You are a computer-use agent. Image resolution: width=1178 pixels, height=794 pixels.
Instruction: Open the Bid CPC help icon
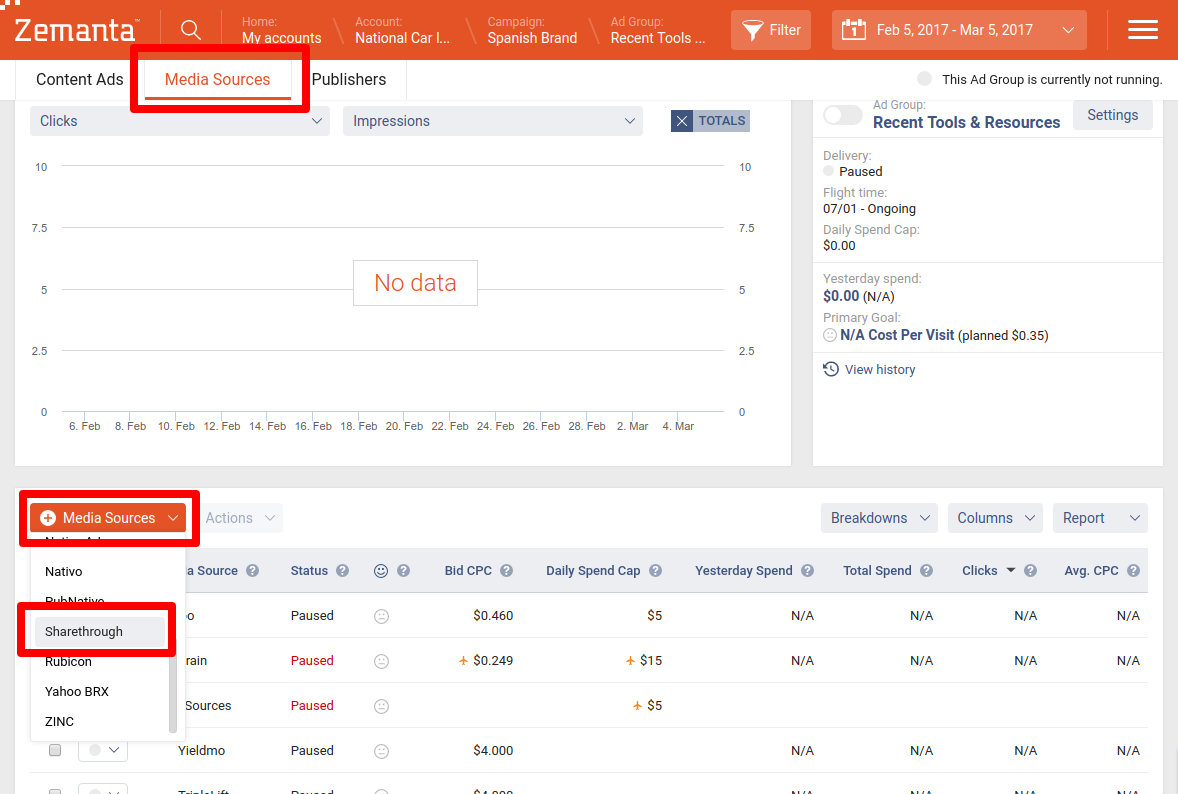coord(506,571)
